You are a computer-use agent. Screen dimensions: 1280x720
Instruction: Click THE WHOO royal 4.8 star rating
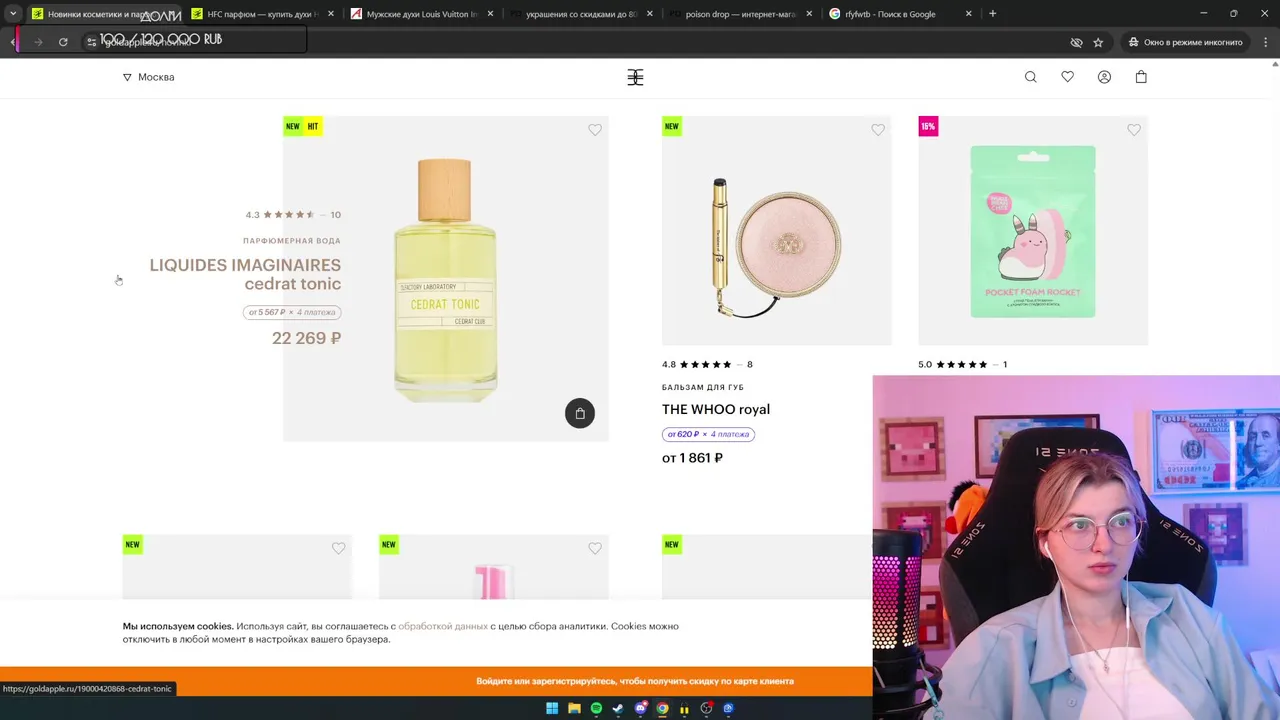click(x=707, y=364)
